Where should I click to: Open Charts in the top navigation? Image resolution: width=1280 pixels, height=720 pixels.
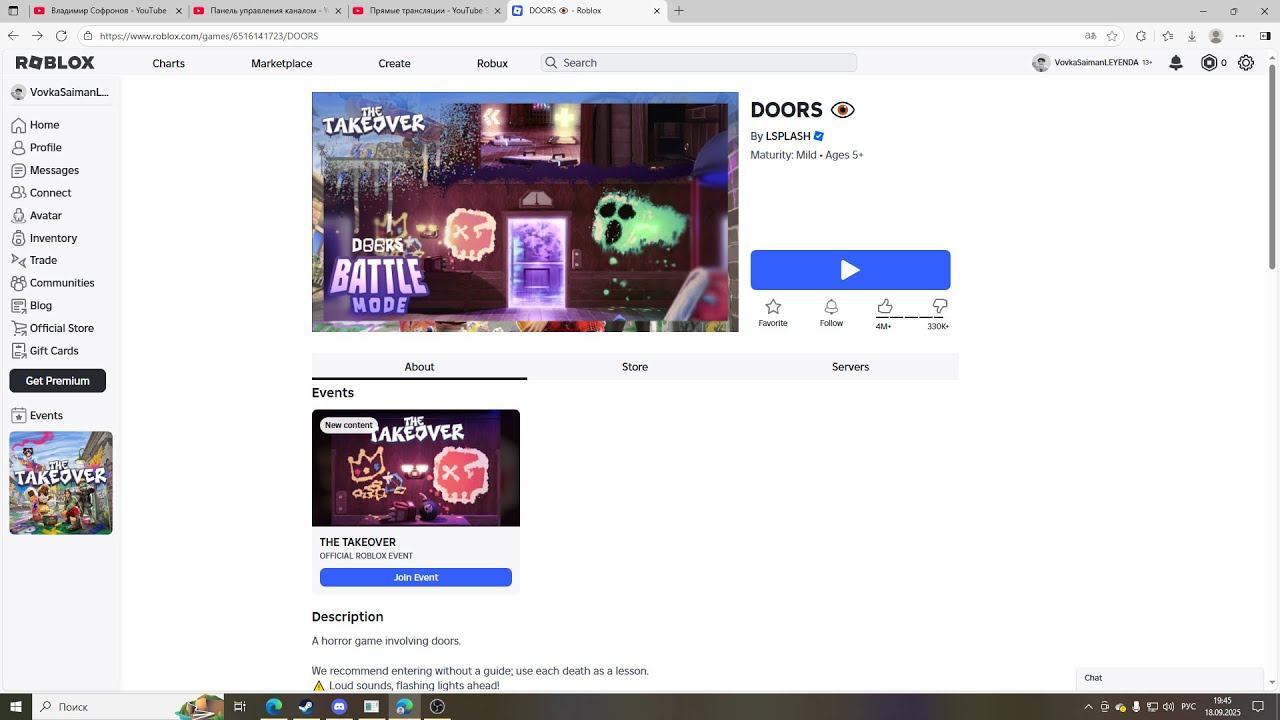coord(168,63)
